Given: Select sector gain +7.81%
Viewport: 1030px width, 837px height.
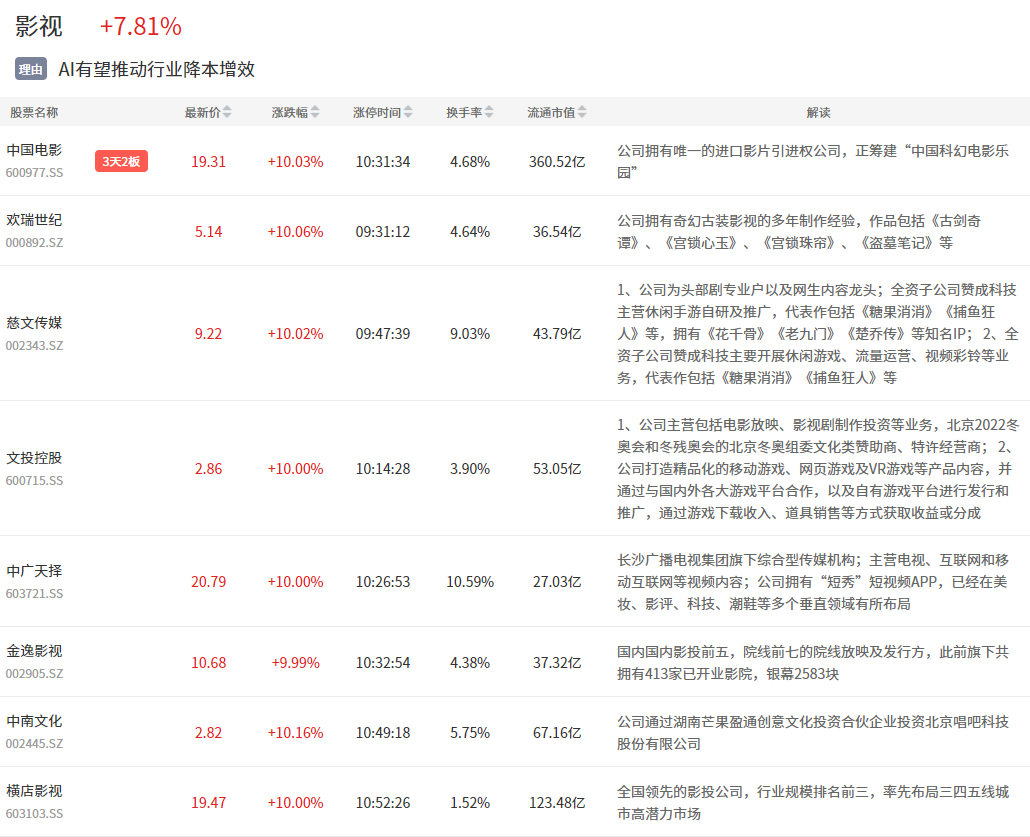Looking at the screenshot, I should click(141, 26).
